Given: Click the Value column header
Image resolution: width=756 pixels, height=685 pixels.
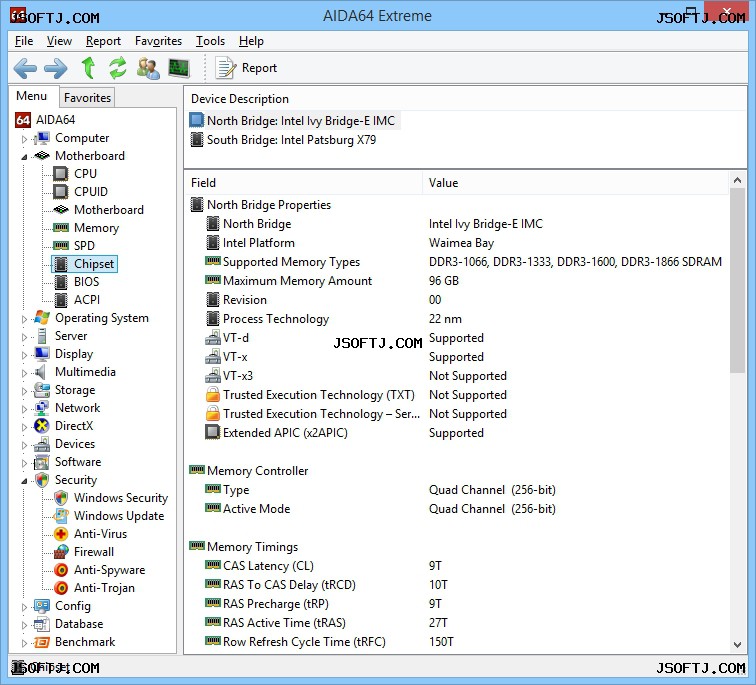Looking at the screenshot, I should tap(576, 183).
